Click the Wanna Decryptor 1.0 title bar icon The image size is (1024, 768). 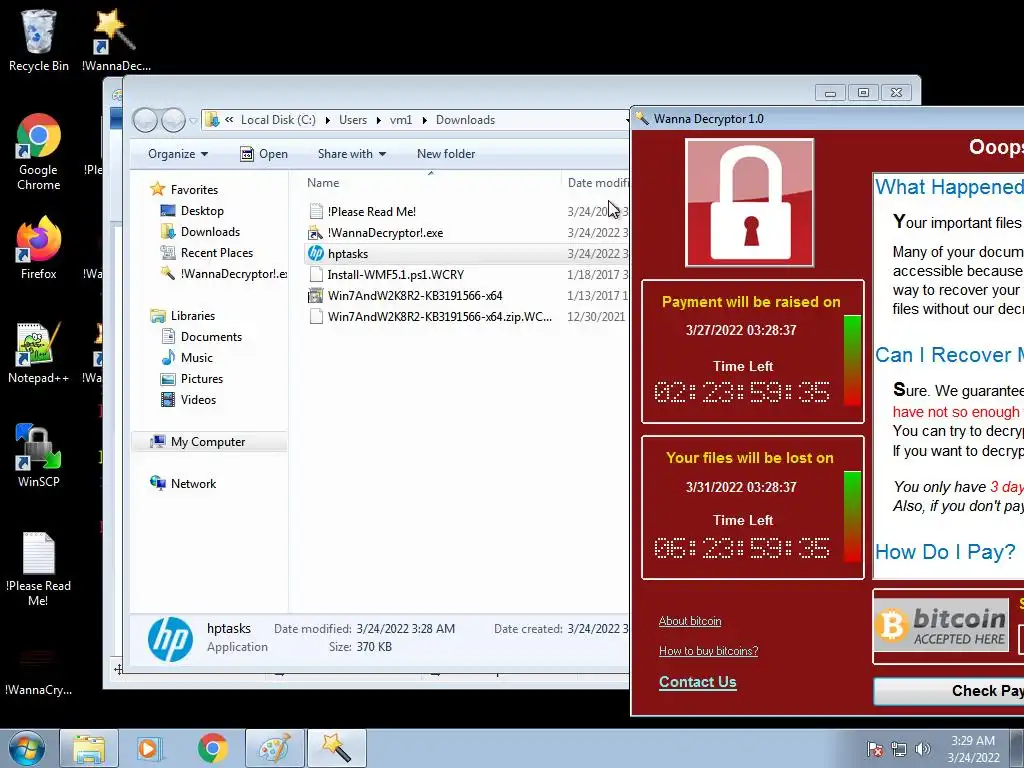642,118
